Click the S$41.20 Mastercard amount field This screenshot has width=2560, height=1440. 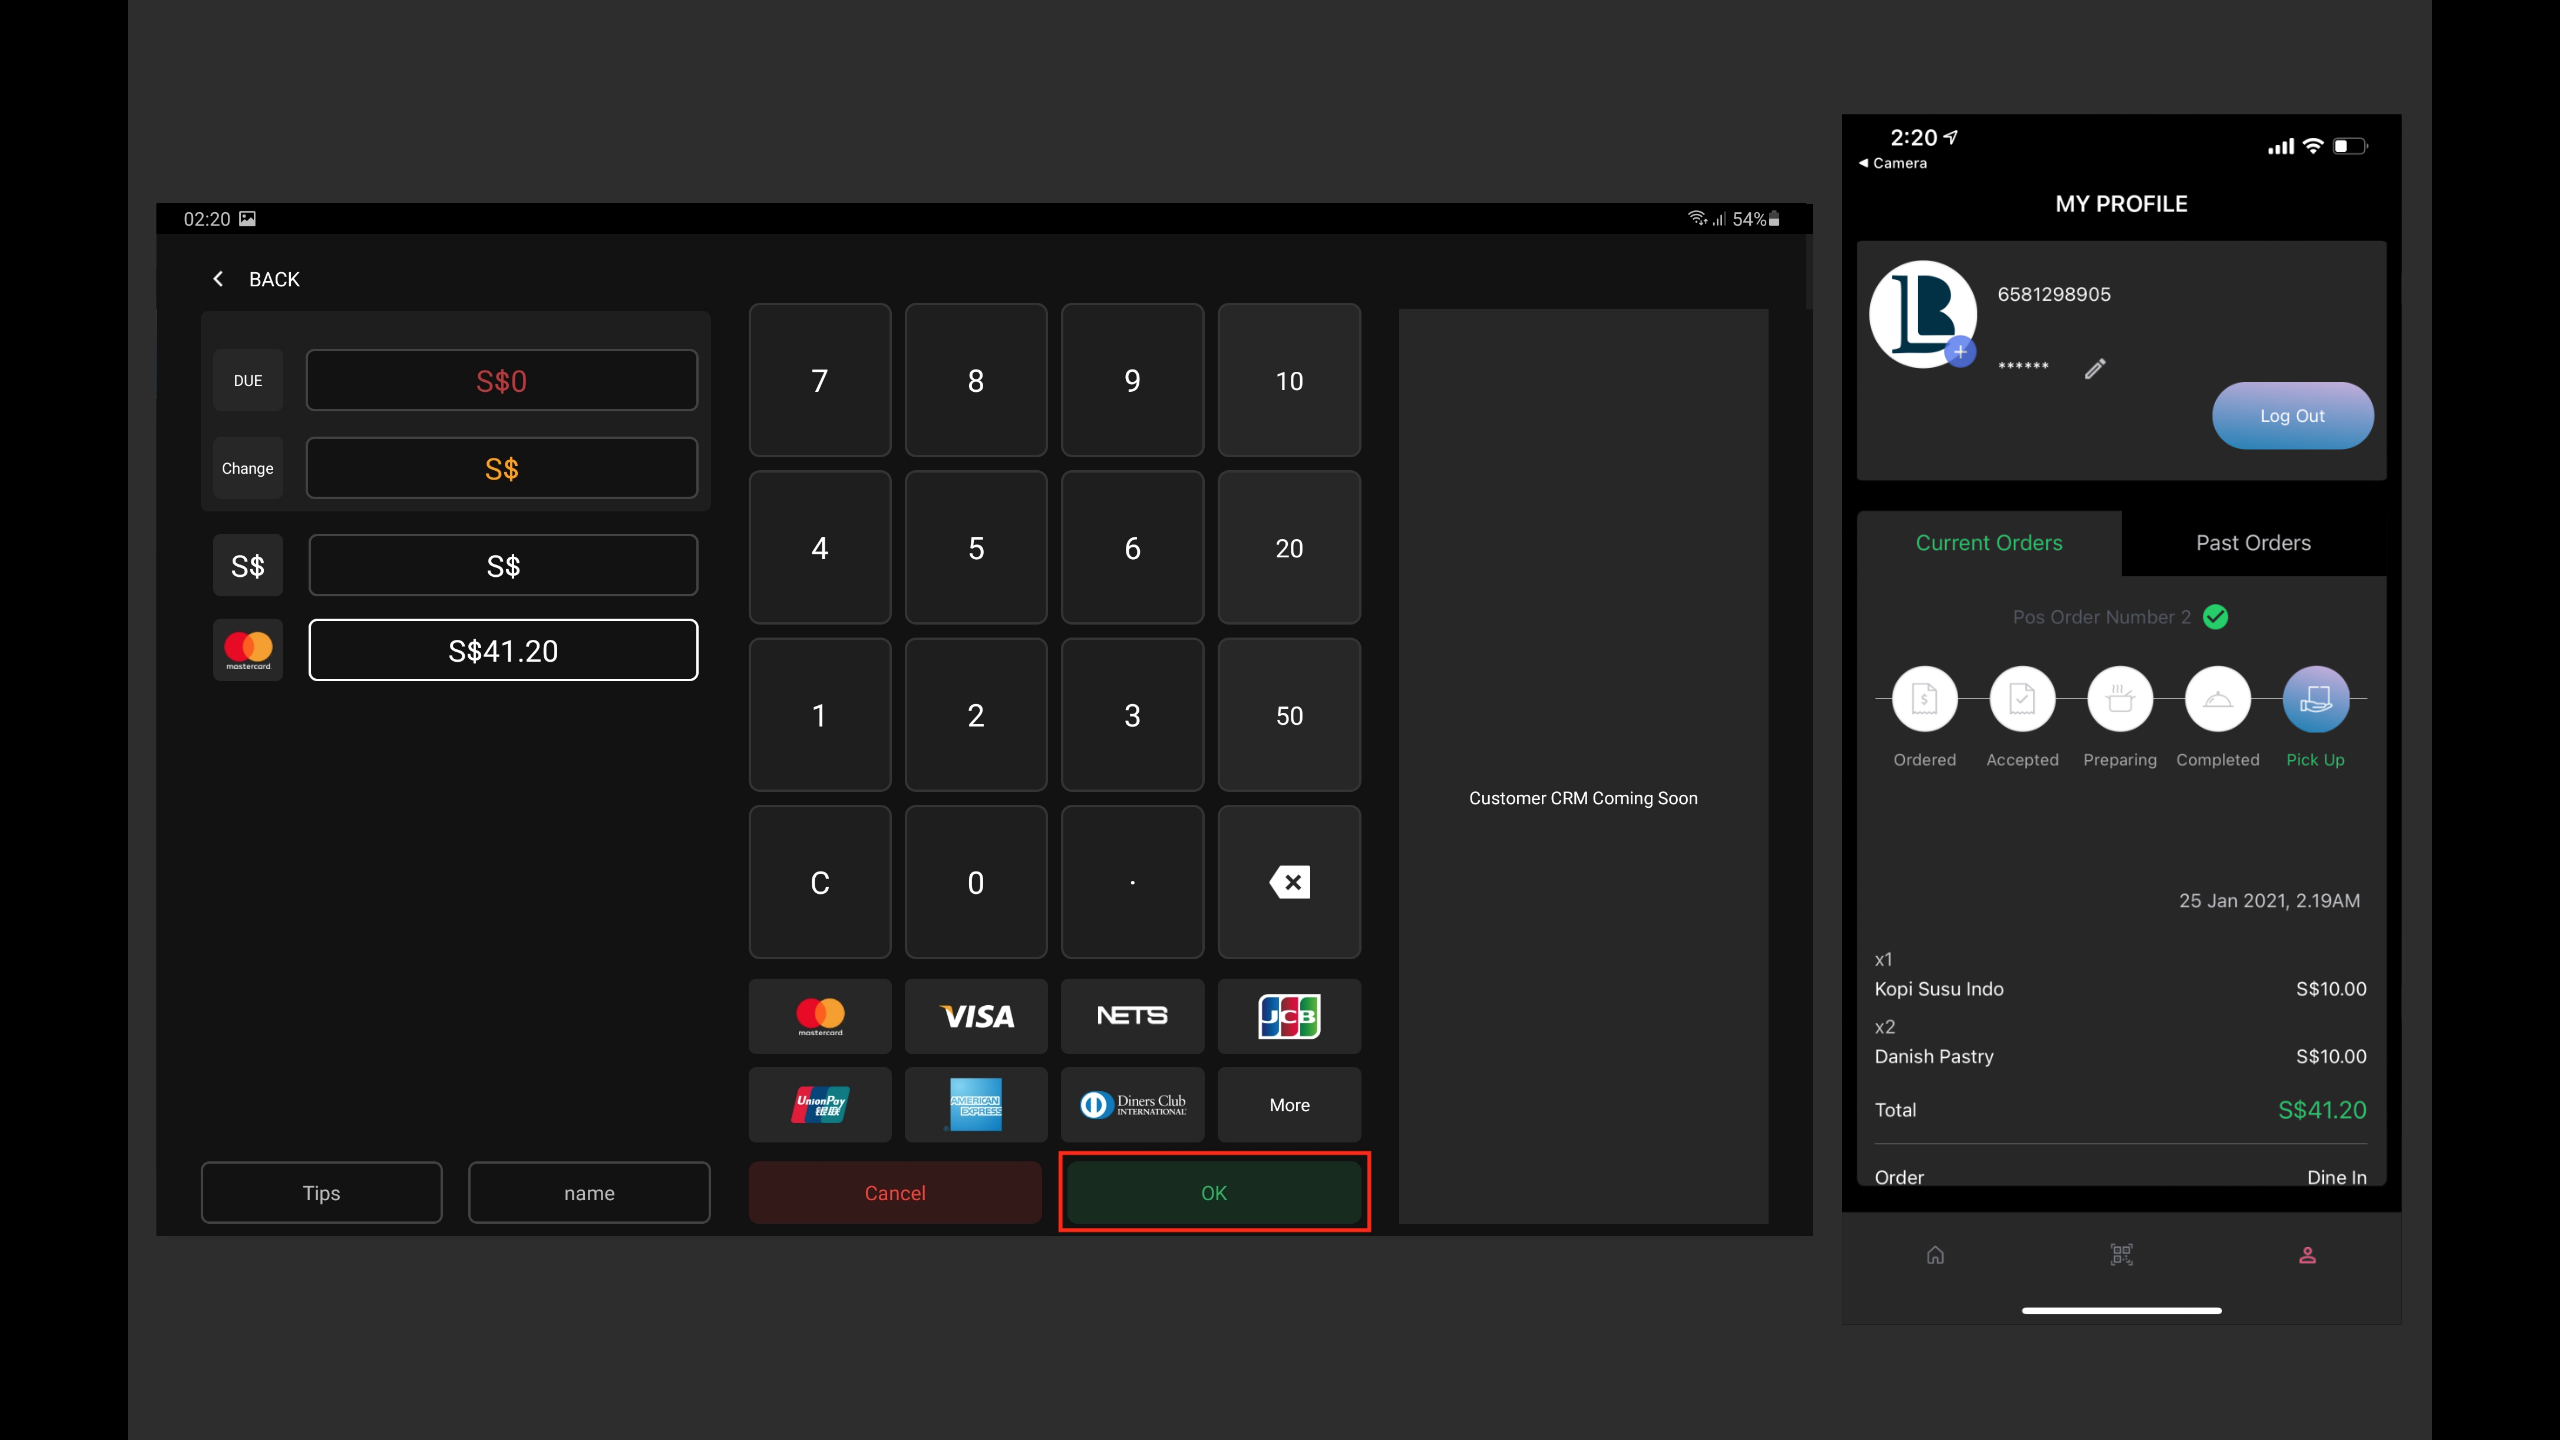[x=503, y=651]
